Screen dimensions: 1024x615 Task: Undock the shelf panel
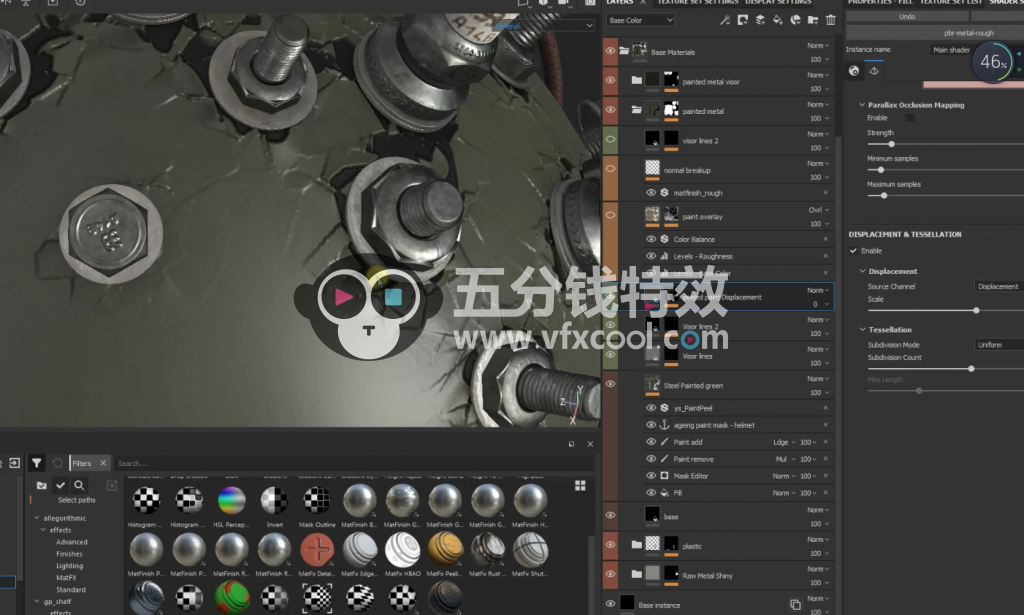click(571, 444)
